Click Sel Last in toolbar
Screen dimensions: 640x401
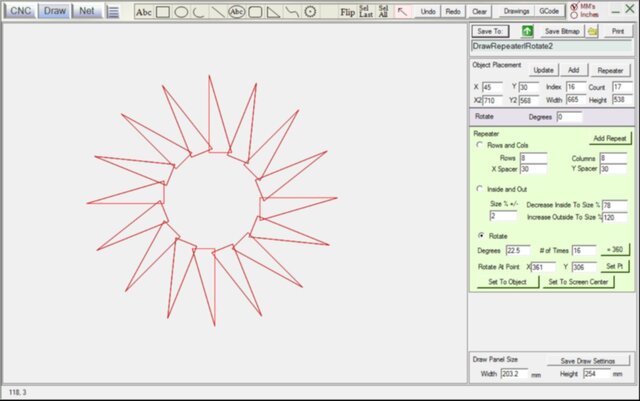pos(366,11)
